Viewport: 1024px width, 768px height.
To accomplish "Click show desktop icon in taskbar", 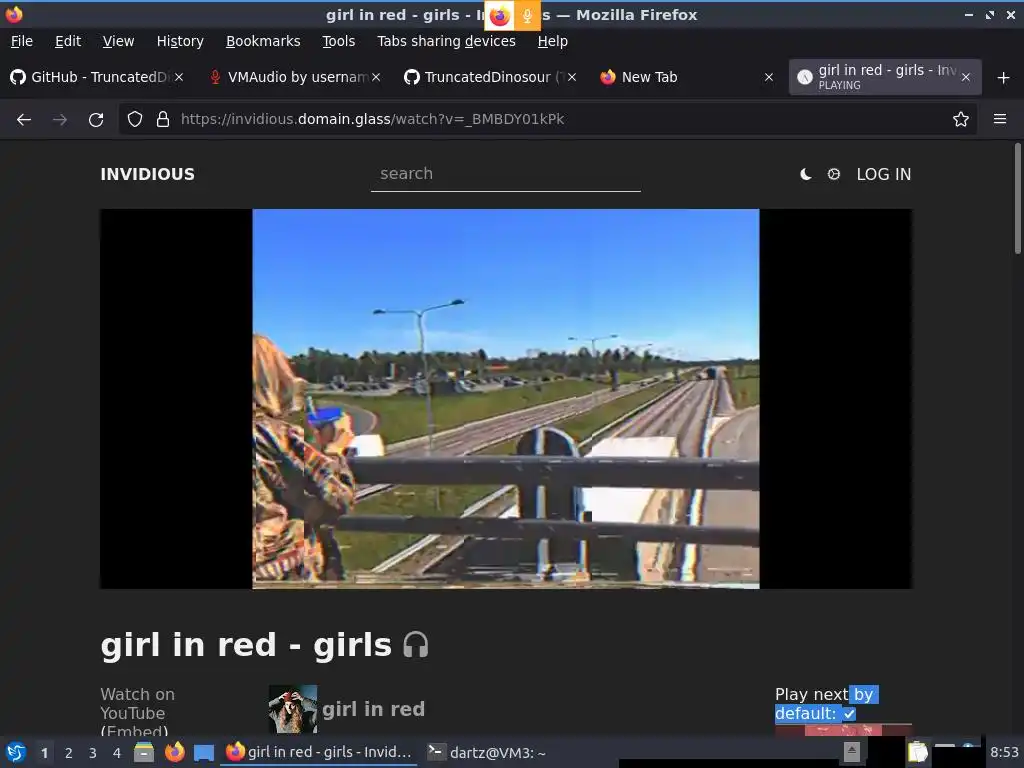I will 204,753.
